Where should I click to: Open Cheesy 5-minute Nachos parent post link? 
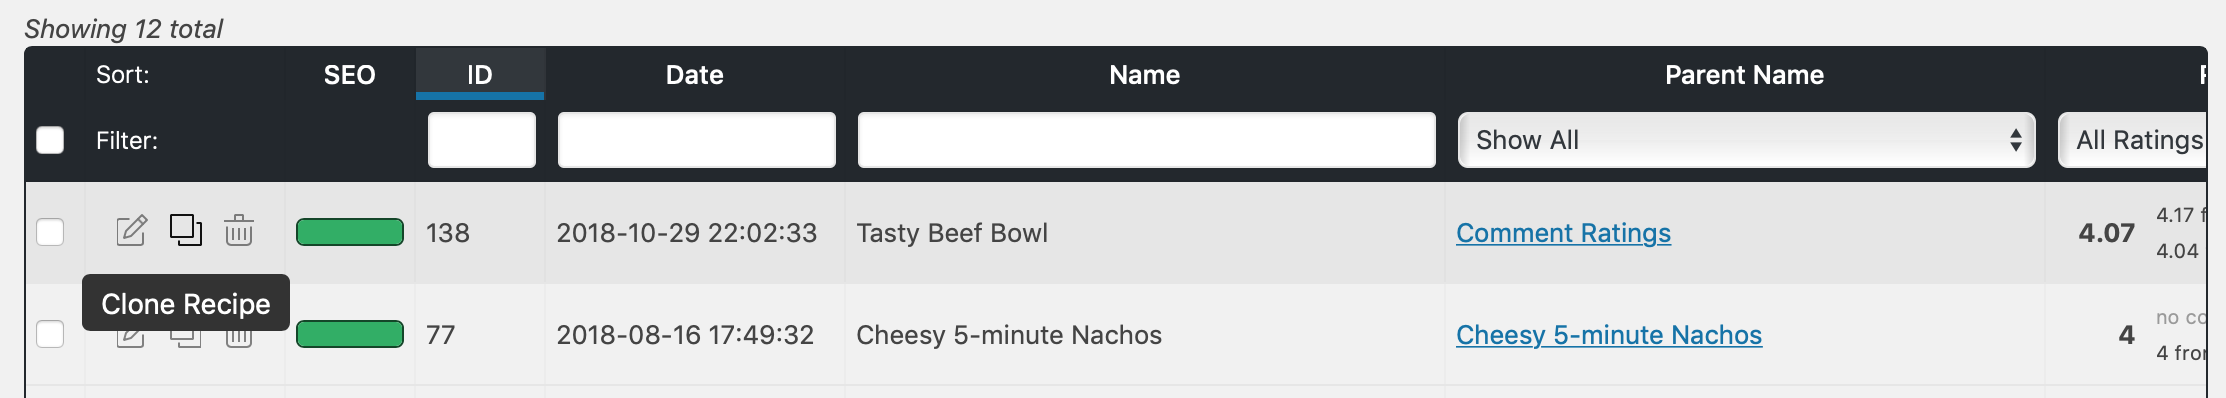pyautogui.click(x=1609, y=335)
